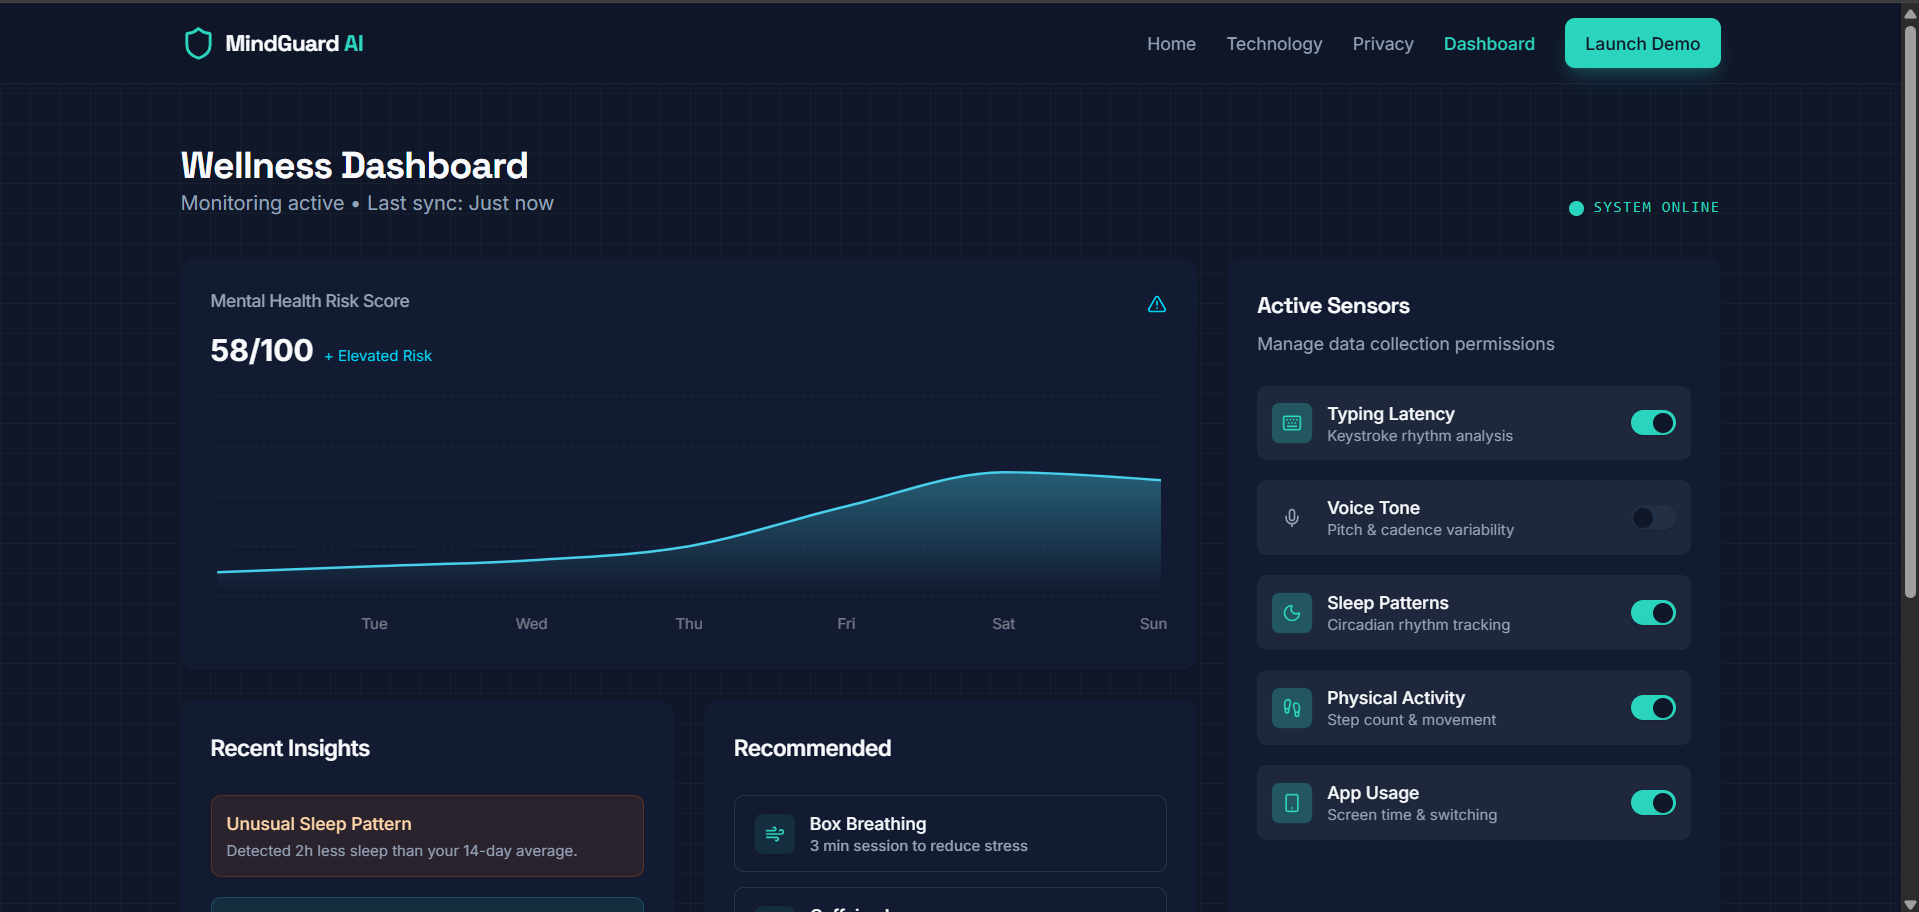Image resolution: width=1919 pixels, height=912 pixels.
Task: Click the keyboard icon for Typing Latency
Action: pos(1291,423)
